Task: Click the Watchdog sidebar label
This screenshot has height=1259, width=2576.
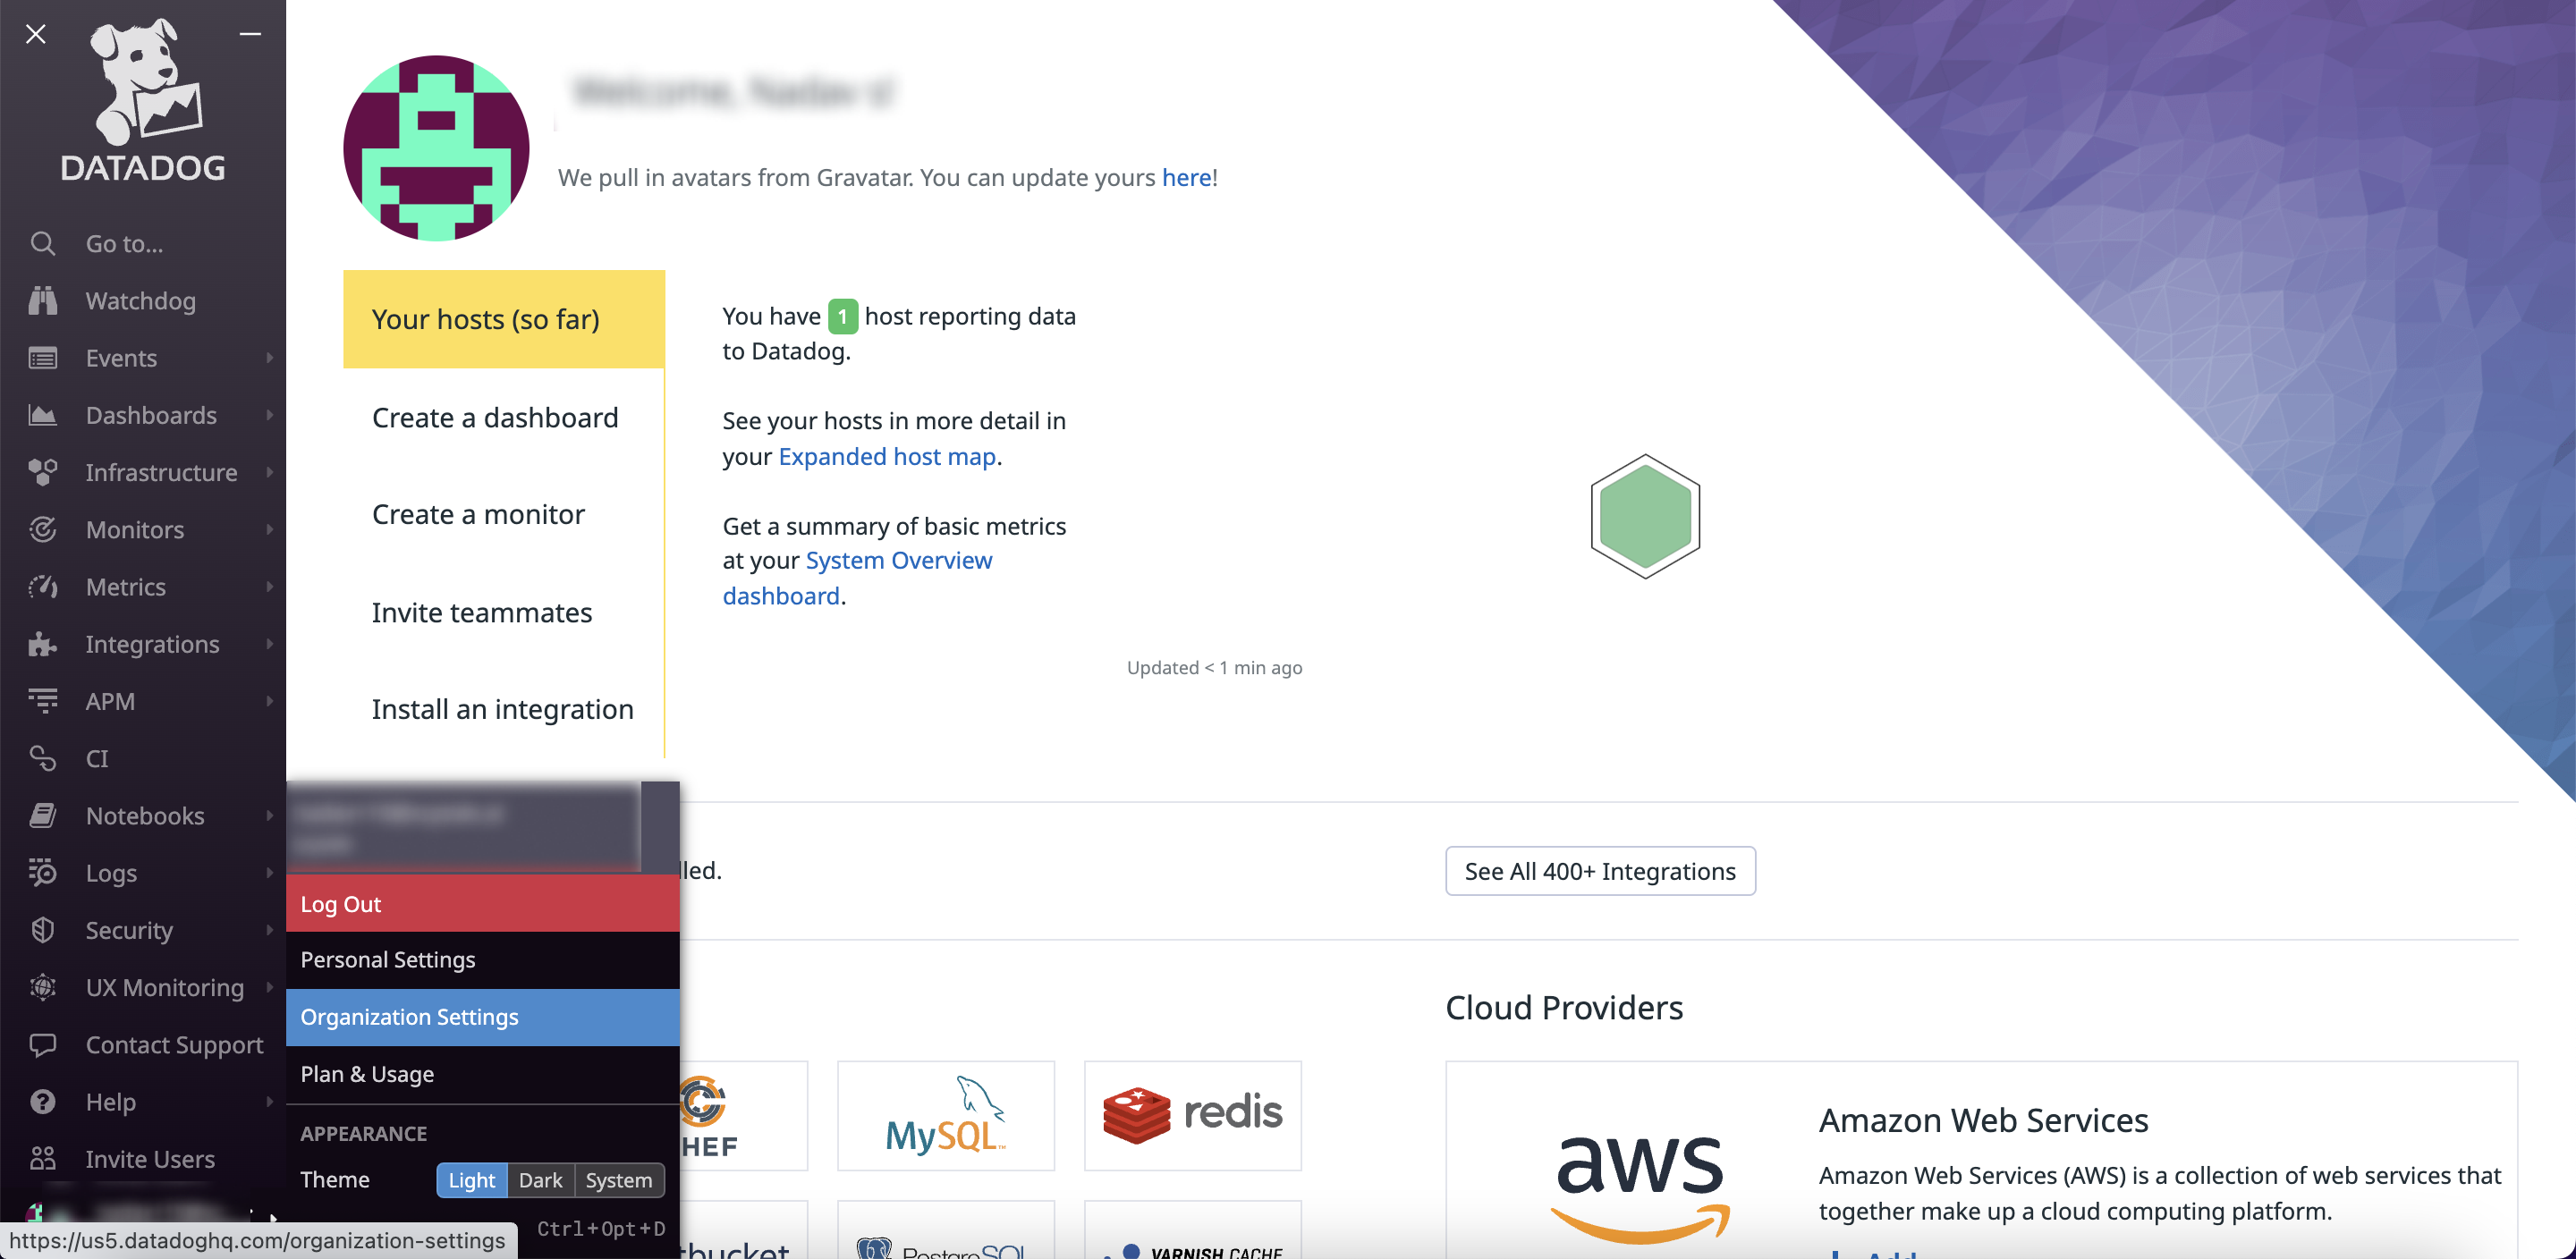Action: [140, 300]
